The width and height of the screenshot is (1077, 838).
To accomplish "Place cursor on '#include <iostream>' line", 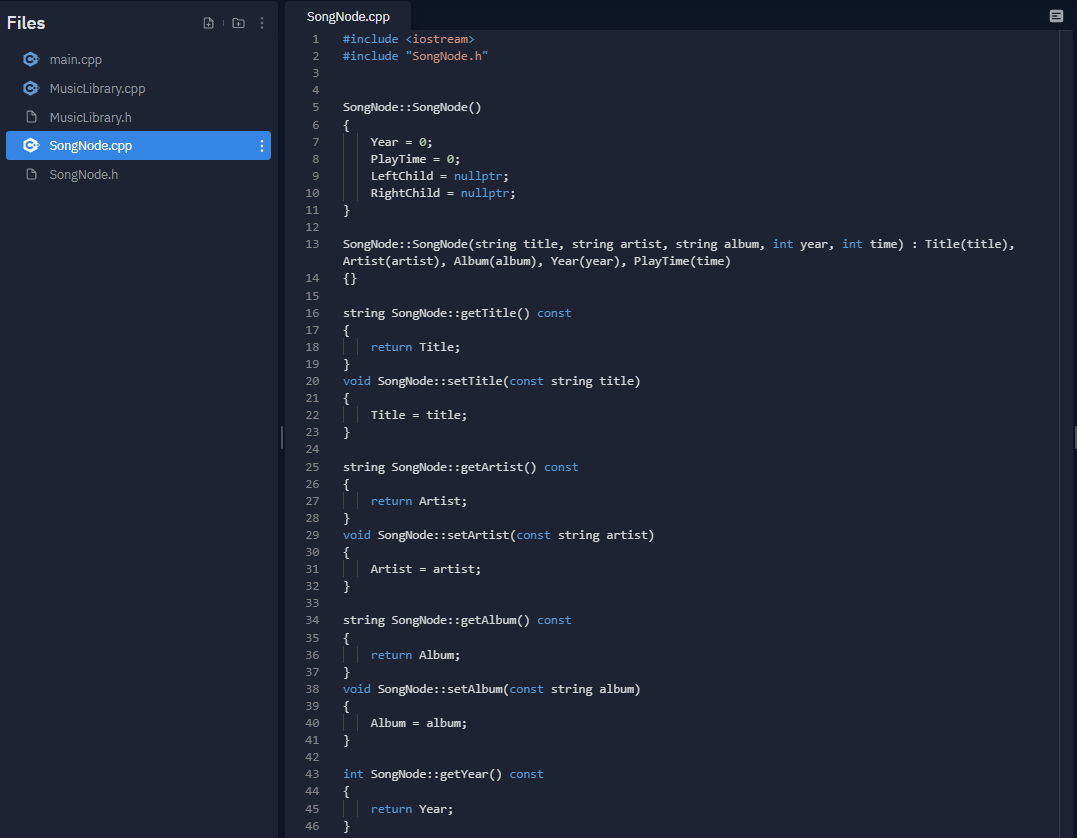I will [x=409, y=39].
